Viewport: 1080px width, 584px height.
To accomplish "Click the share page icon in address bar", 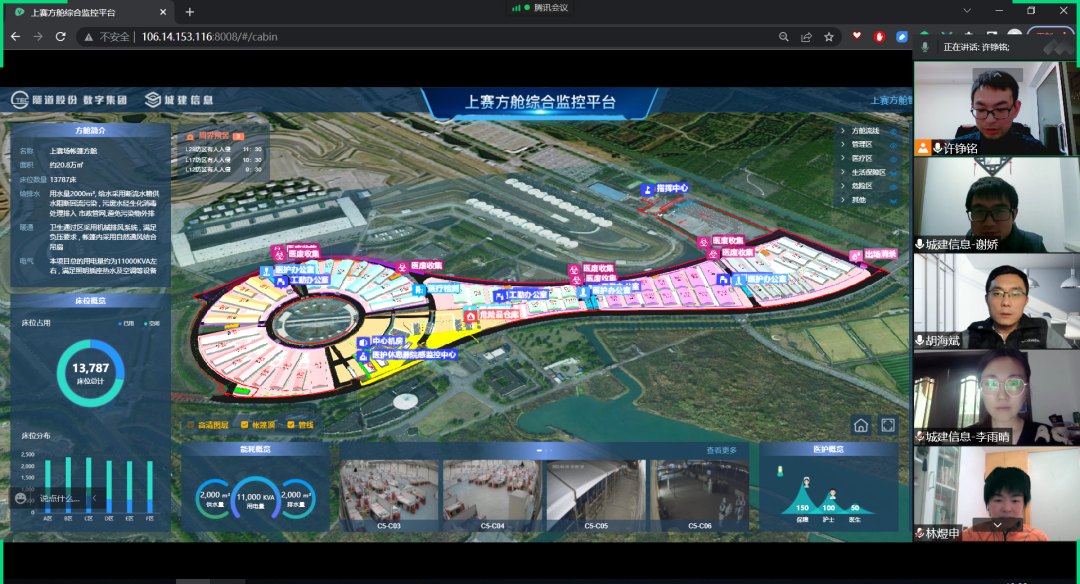I will coord(806,36).
